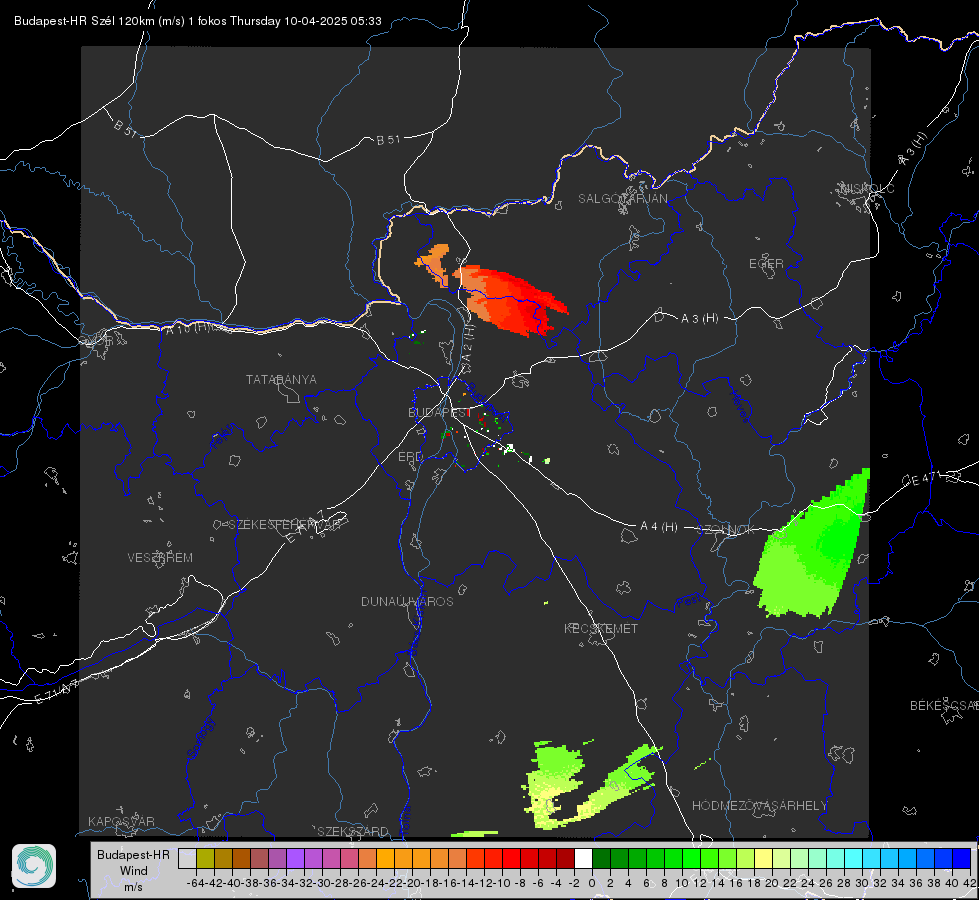Select the ÉRD town label
Screen dimensions: 979x900
click(410, 457)
